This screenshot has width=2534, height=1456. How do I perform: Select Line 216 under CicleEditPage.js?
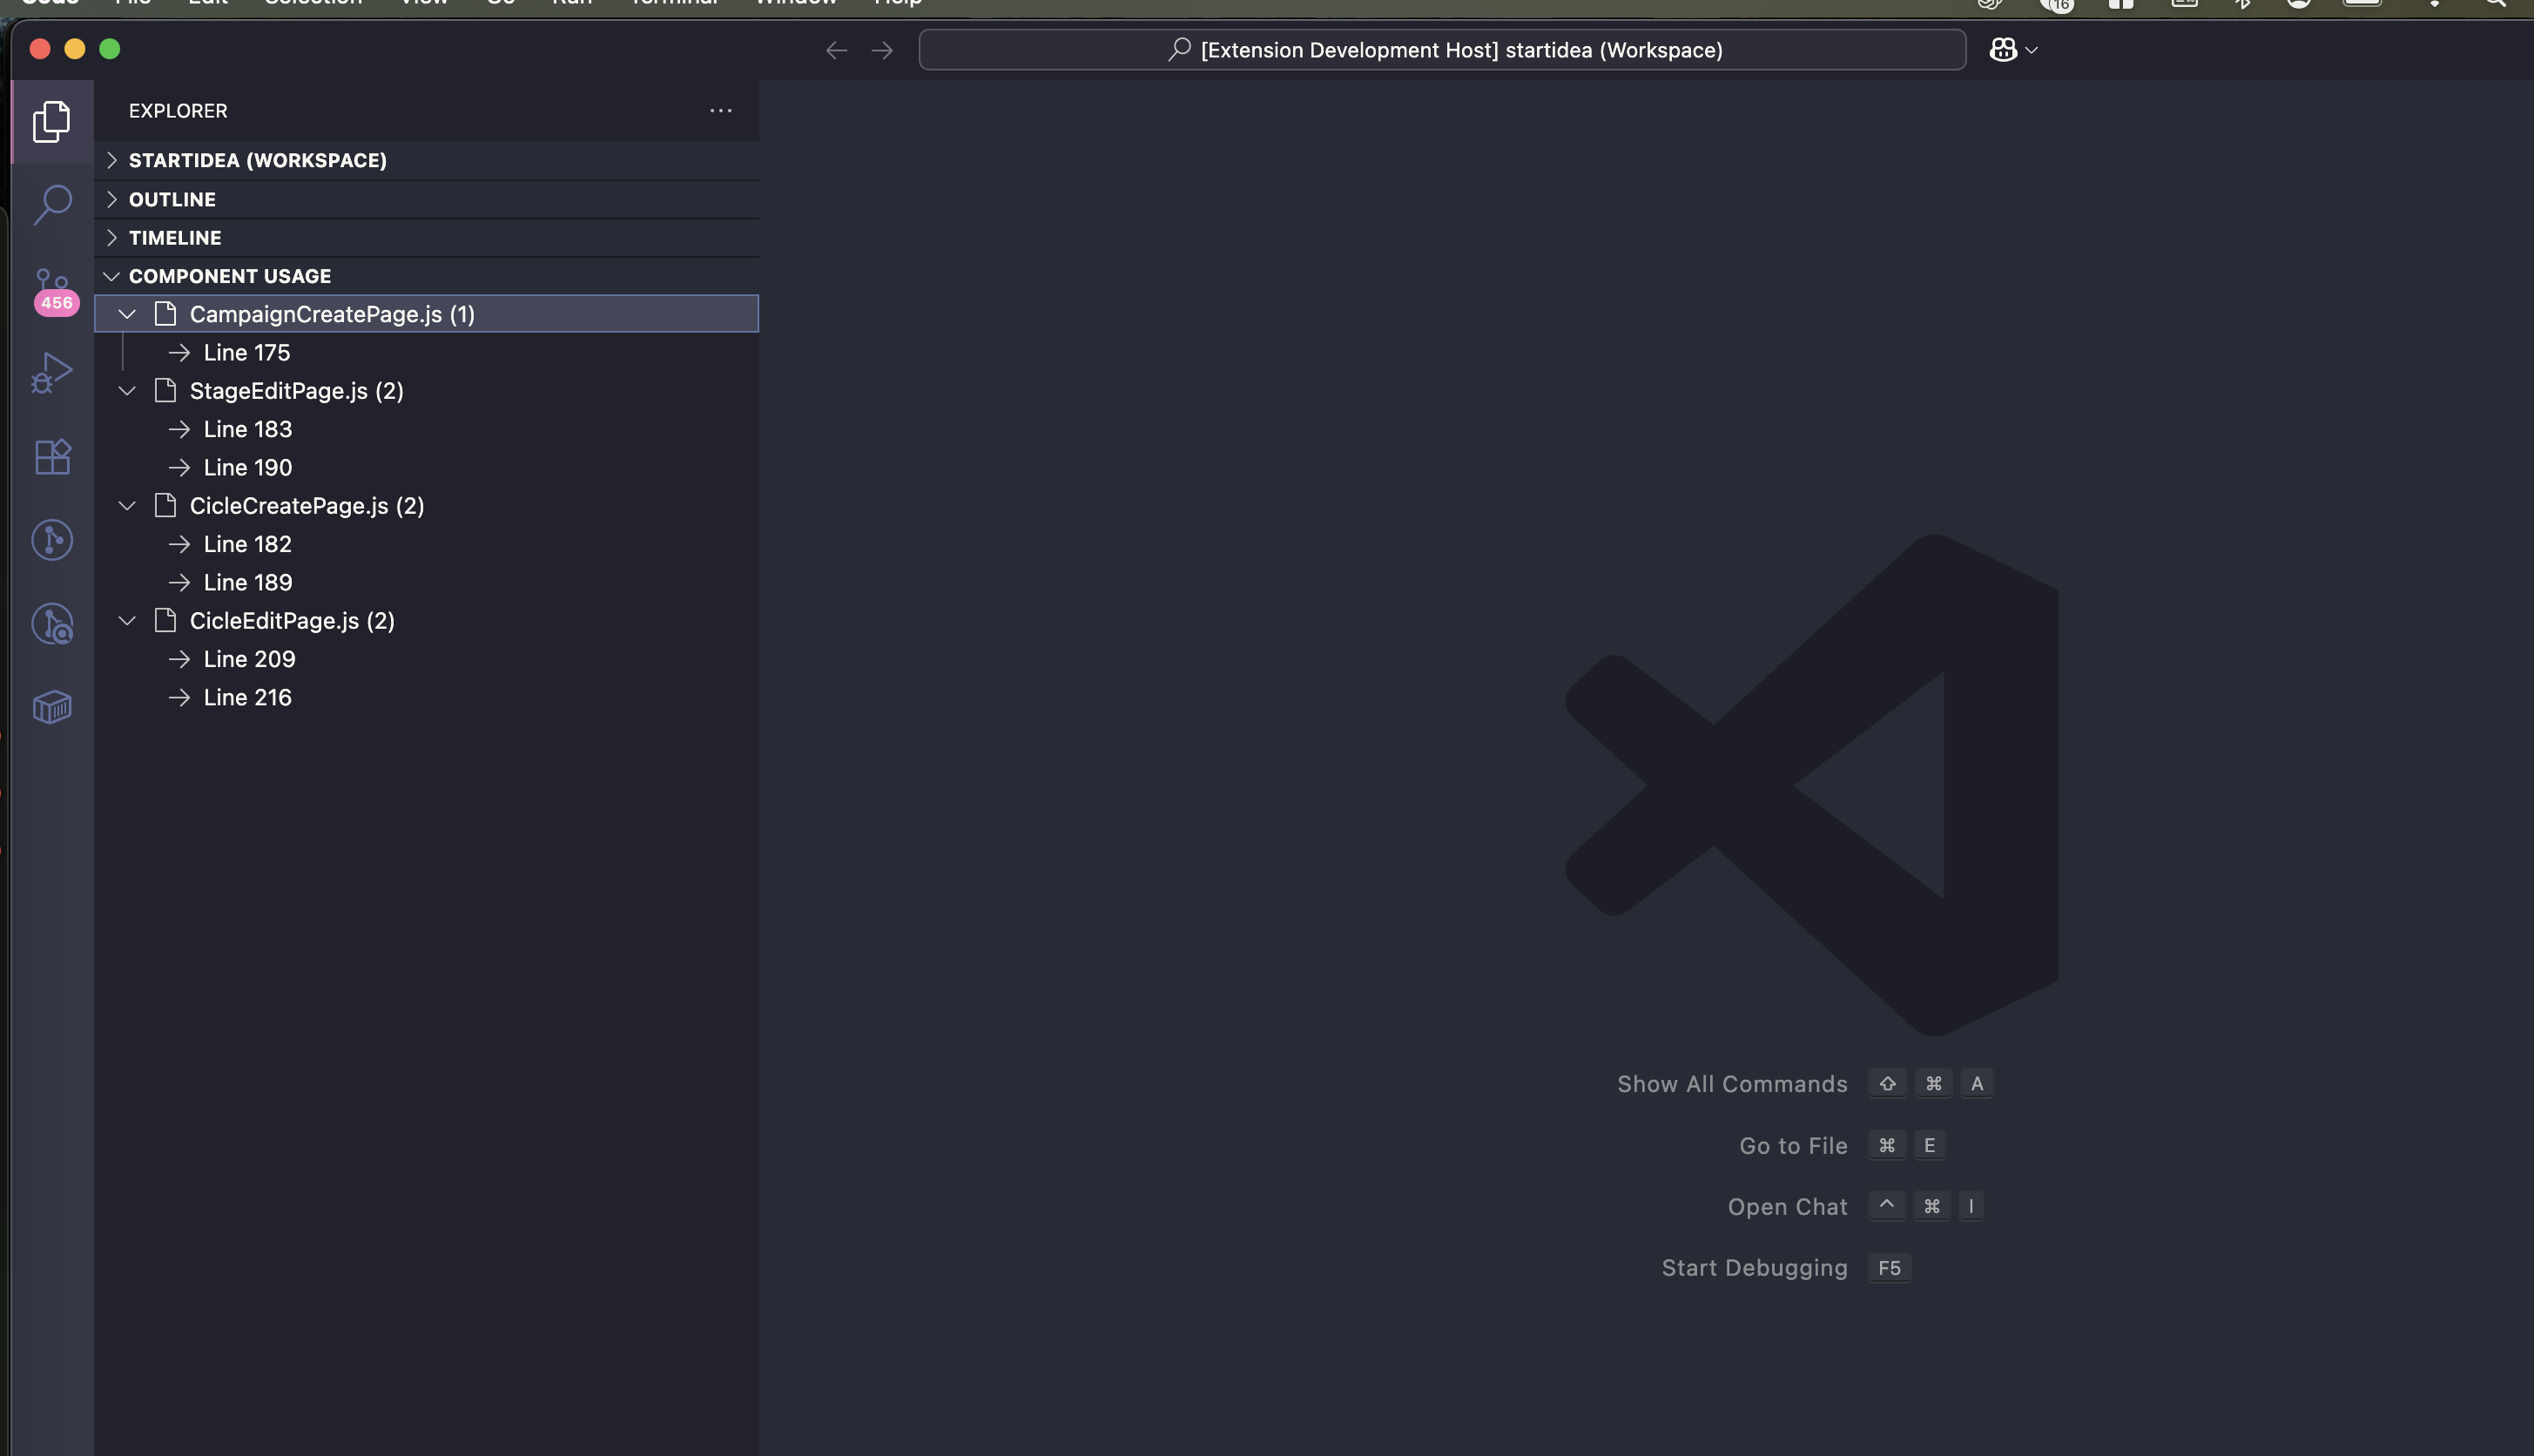pos(247,697)
